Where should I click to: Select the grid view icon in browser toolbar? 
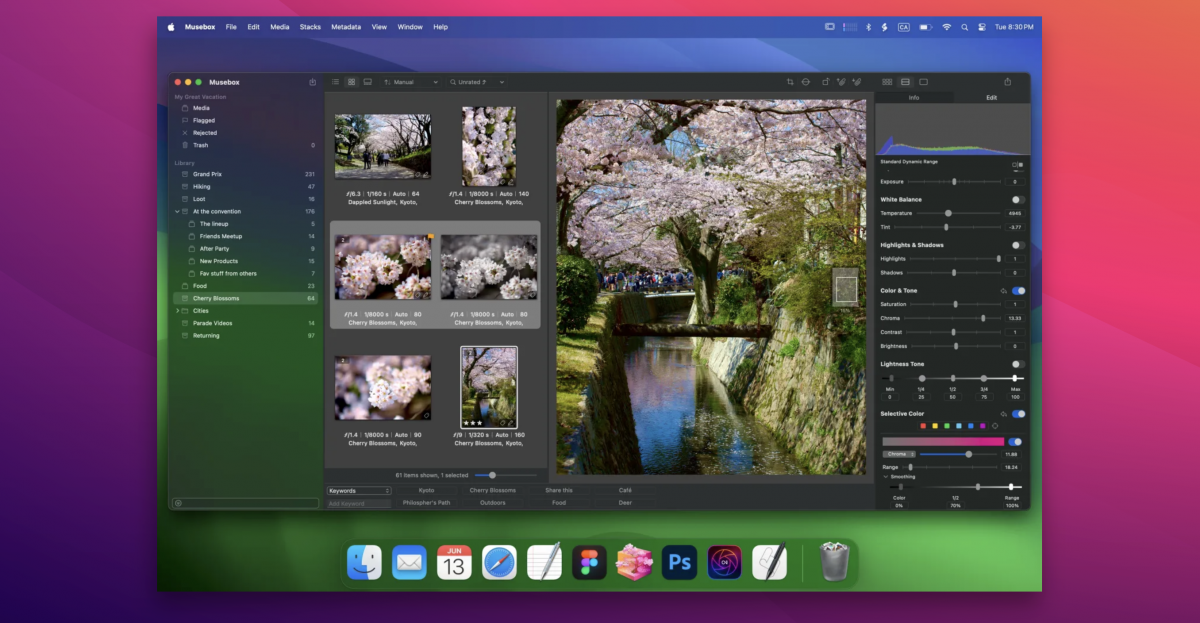click(352, 82)
